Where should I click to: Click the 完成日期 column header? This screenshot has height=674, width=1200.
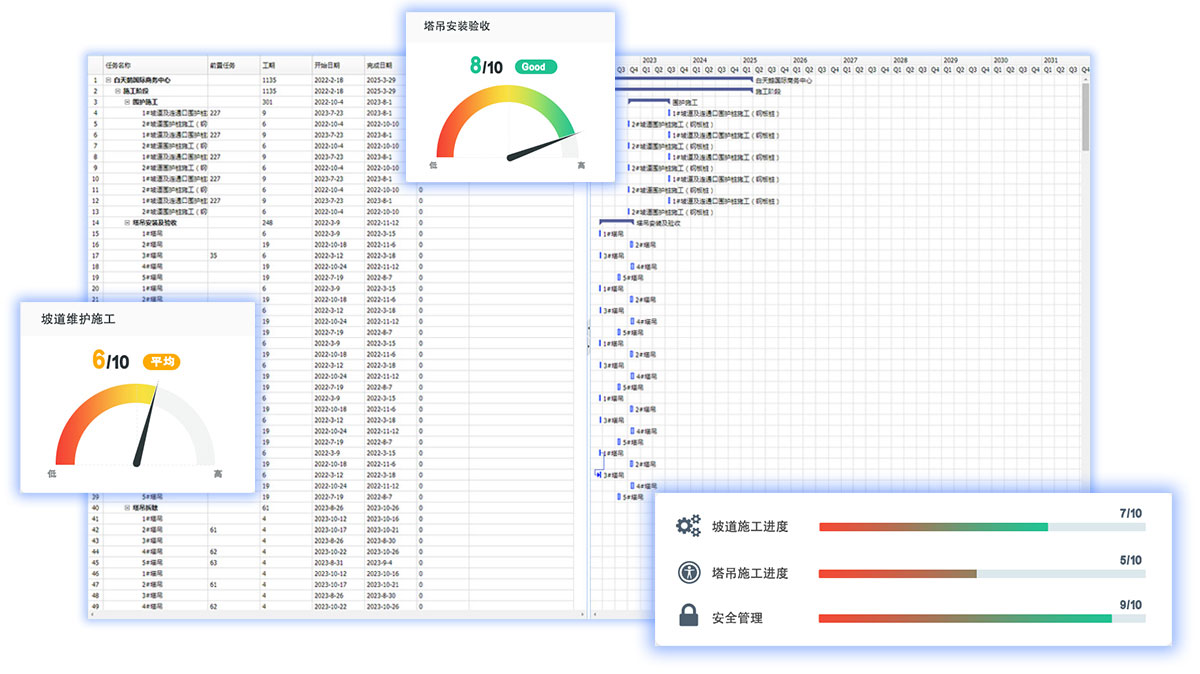[380, 63]
